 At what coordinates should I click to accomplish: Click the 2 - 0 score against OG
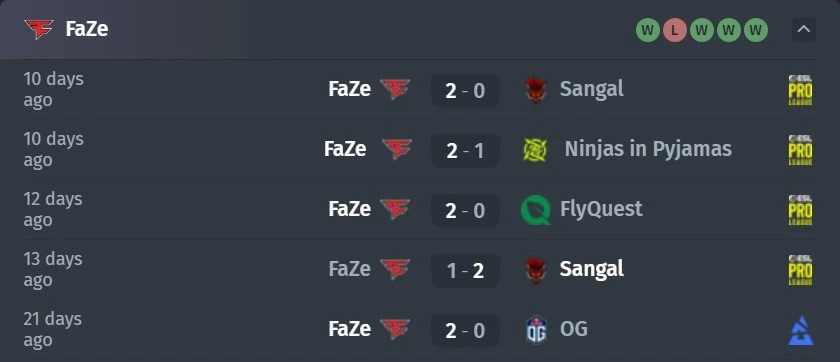click(x=466, y=330)
